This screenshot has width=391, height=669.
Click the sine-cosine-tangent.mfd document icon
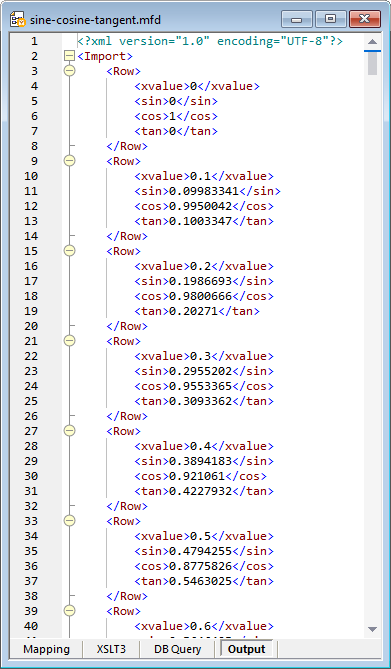click(x=18, y=19)
